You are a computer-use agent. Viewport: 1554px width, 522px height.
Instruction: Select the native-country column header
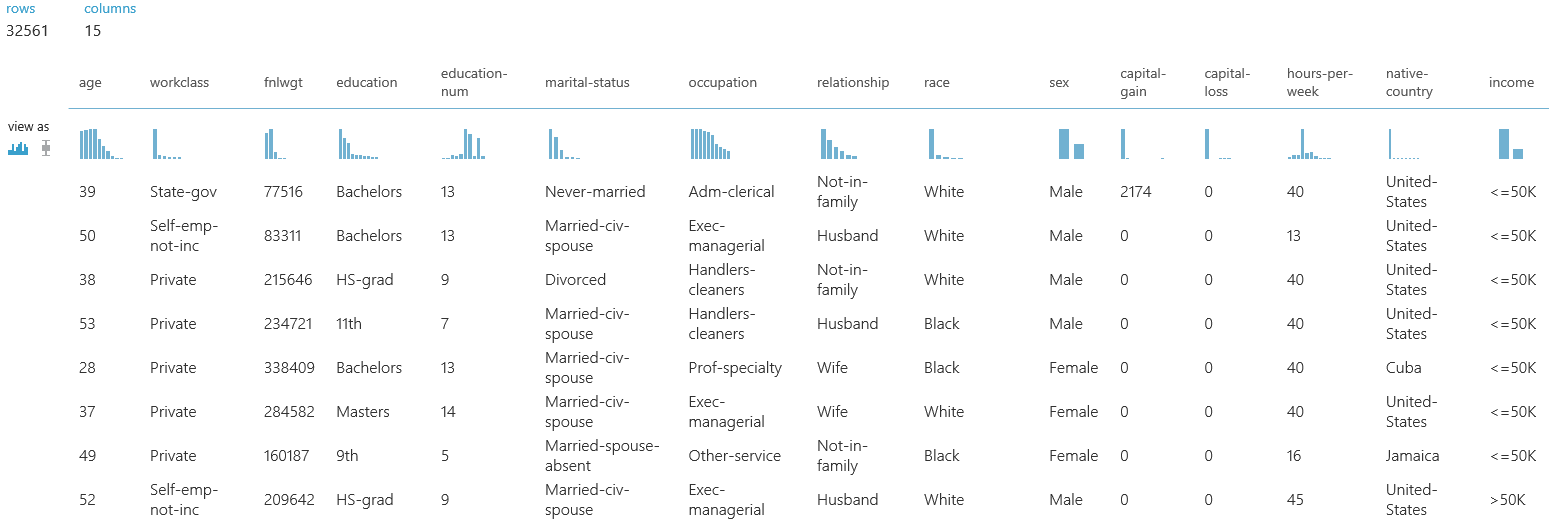click(1409, 82)
